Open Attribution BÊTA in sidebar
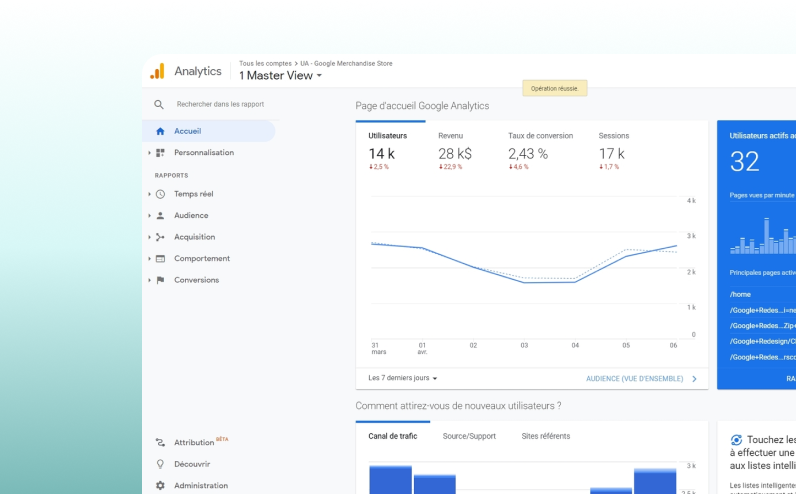The image size is (796, 494). [x=201, y=442]
